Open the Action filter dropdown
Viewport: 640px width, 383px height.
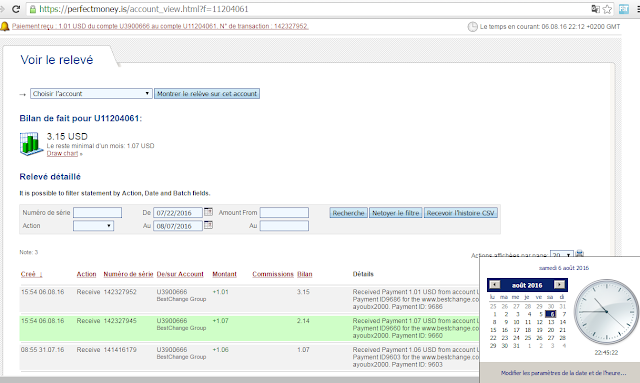[93, 226]
